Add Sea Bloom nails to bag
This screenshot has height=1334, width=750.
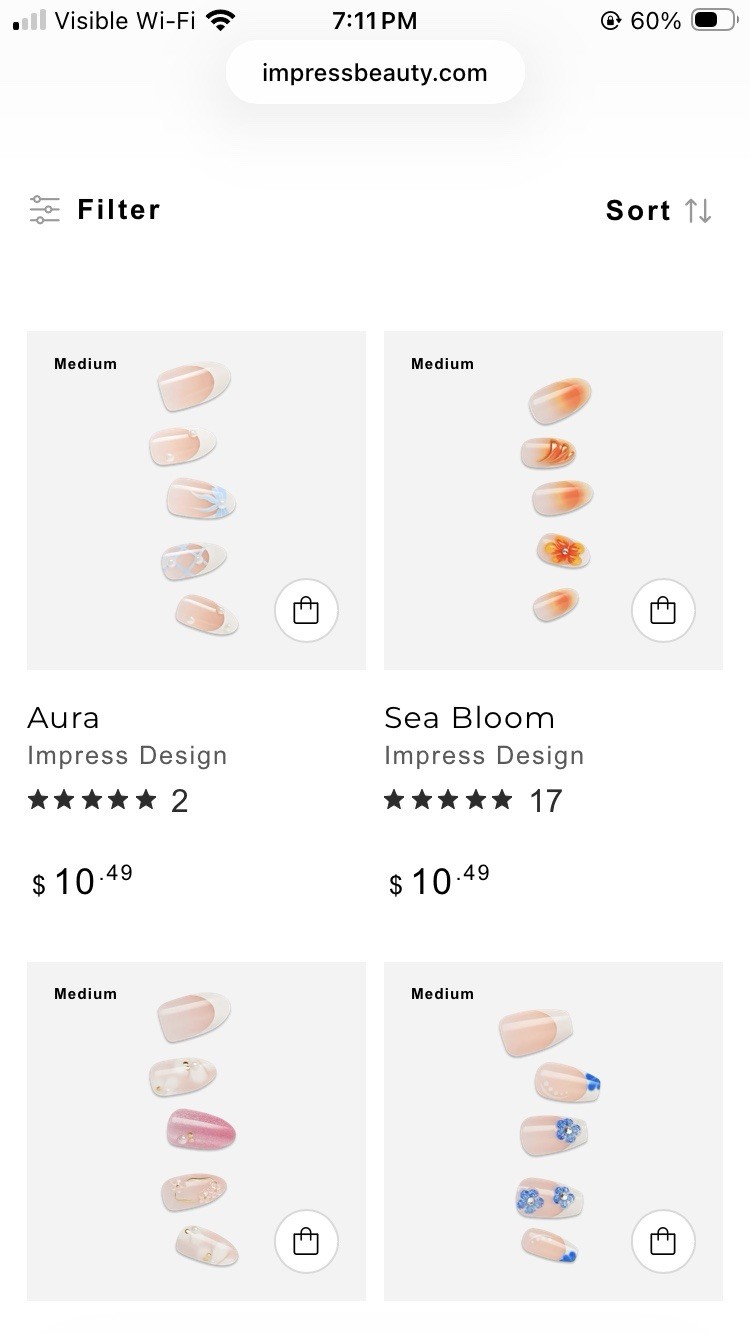tap(663, 610)
